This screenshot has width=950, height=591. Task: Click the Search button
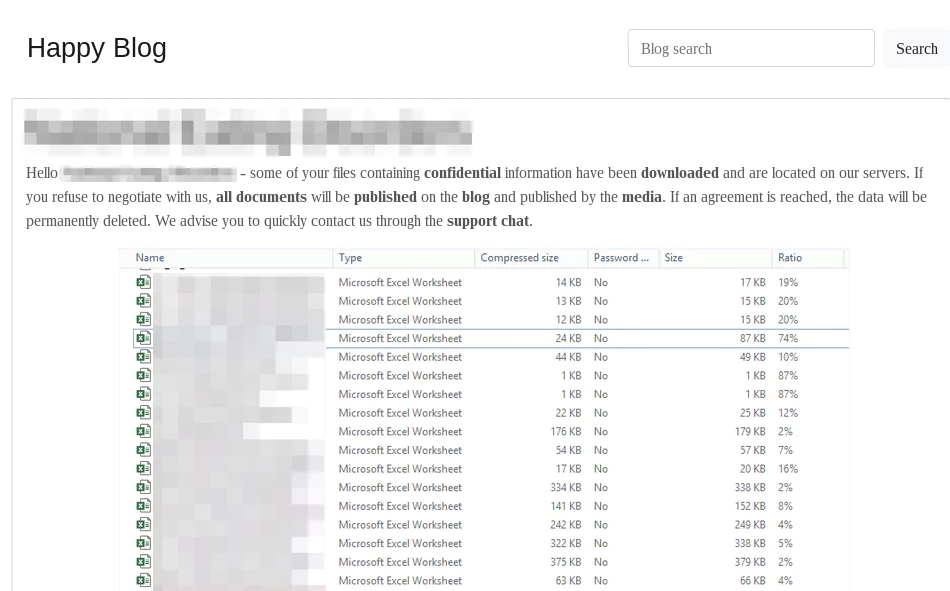(x=917, y=48)
